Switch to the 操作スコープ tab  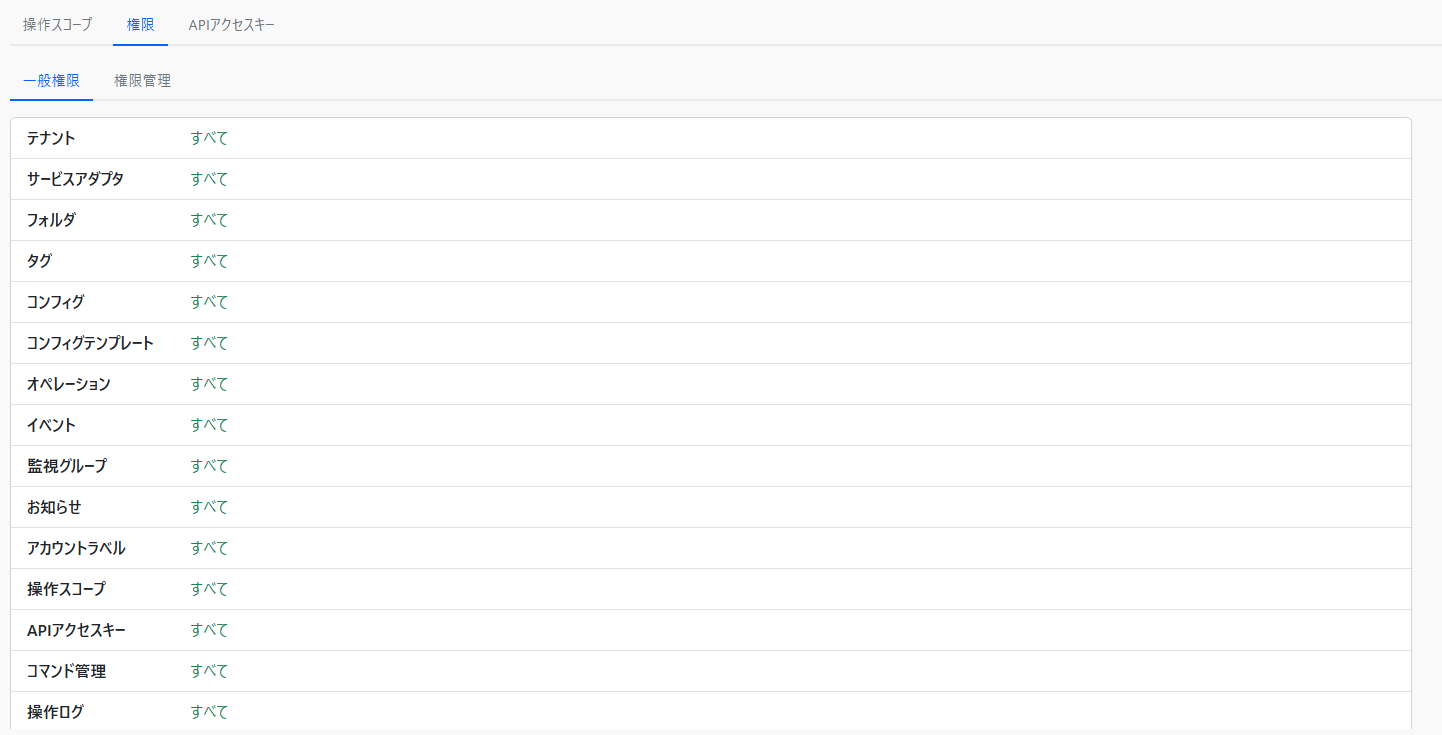57,25
